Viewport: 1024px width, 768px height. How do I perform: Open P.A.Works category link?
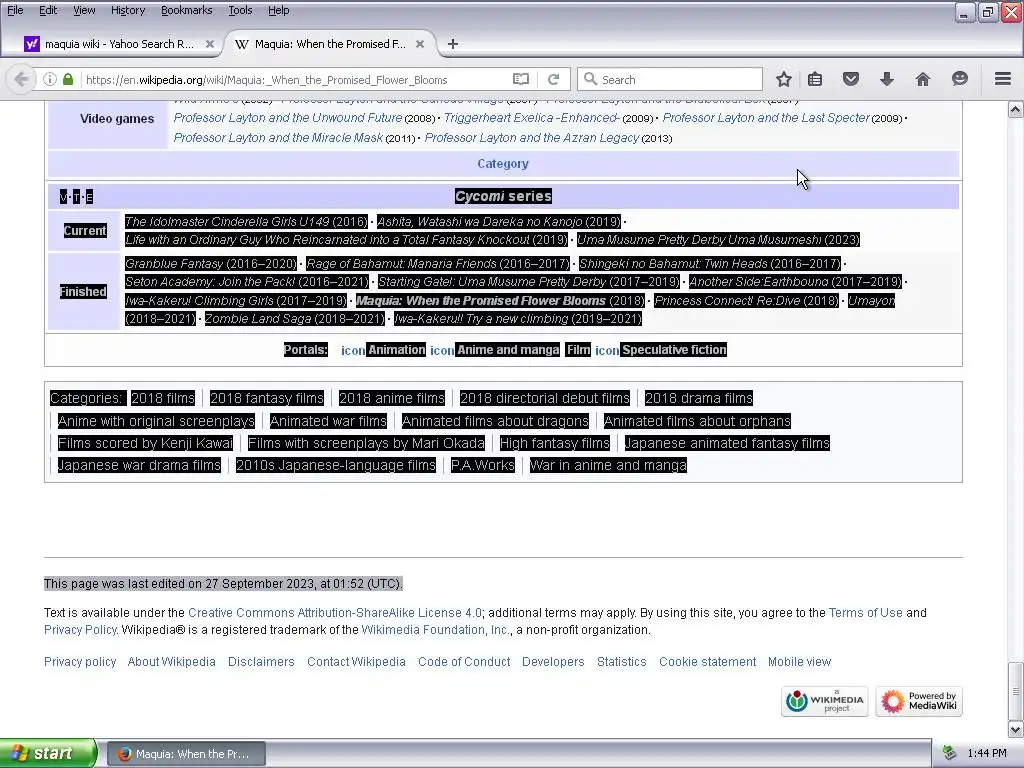[x=483, y=466]
